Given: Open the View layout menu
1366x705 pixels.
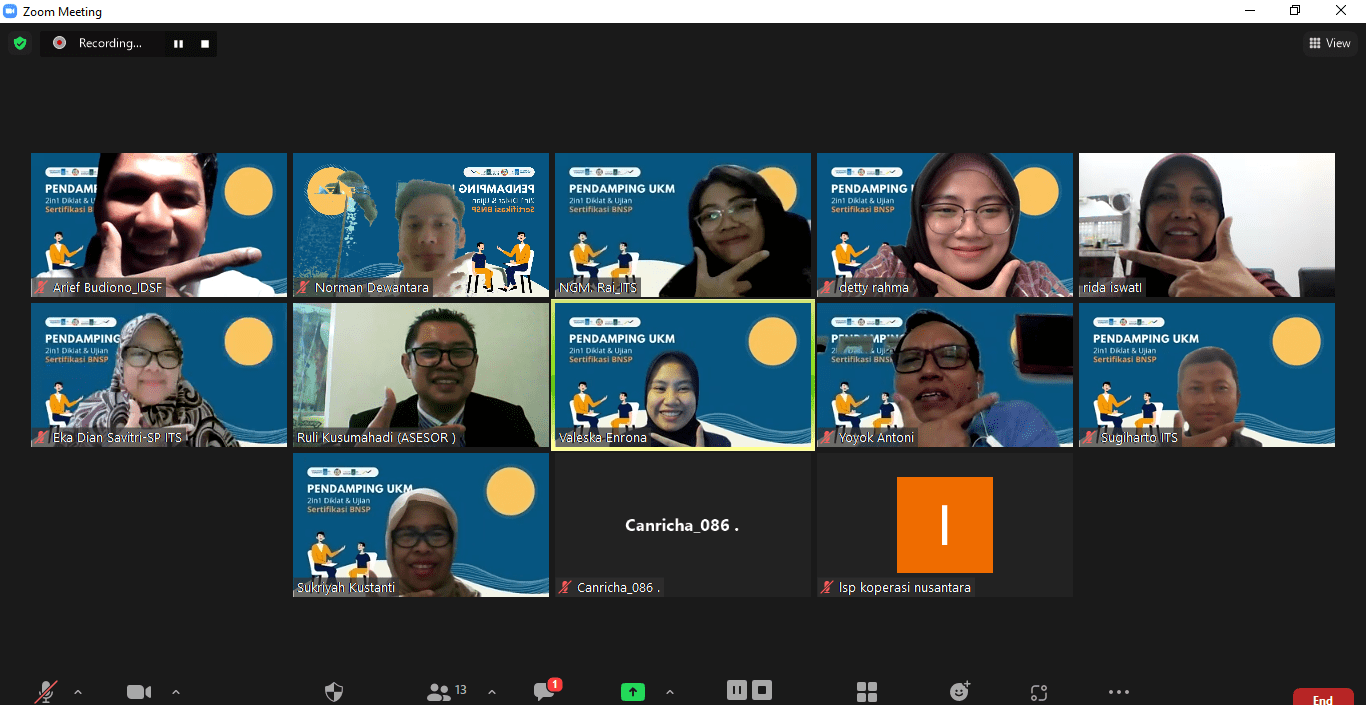Looking at the screenshot, I should [1330, 43].
